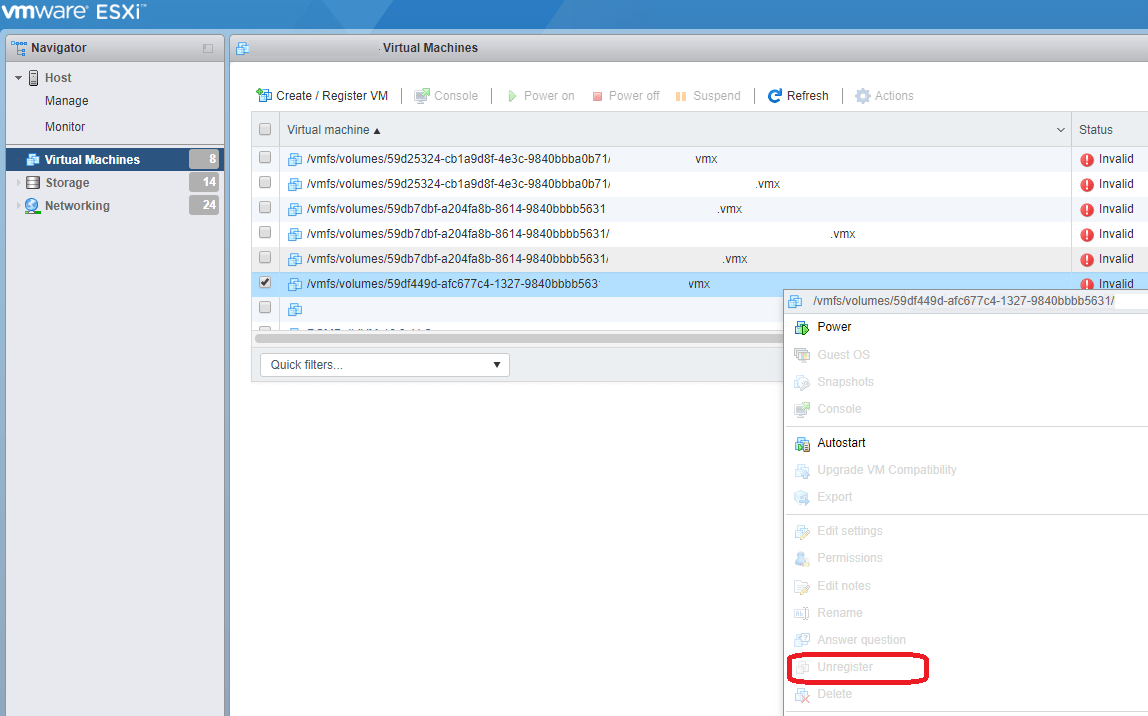
Task: Click the Refresh arrow icon
Action: pos(775,96)
